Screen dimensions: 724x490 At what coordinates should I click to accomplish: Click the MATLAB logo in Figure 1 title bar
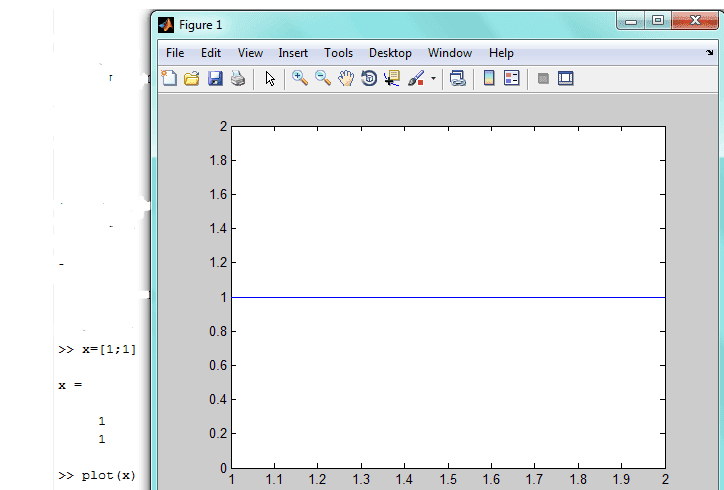166,25
